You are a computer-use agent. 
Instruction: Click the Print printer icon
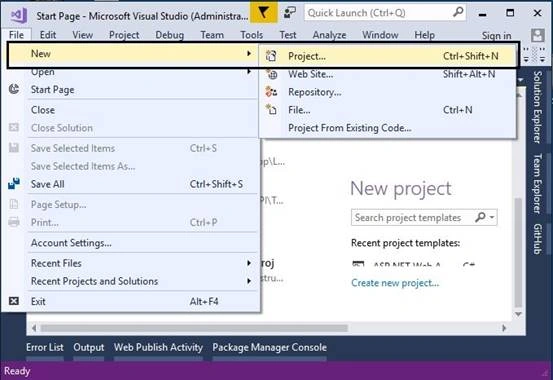pos(14,222)
